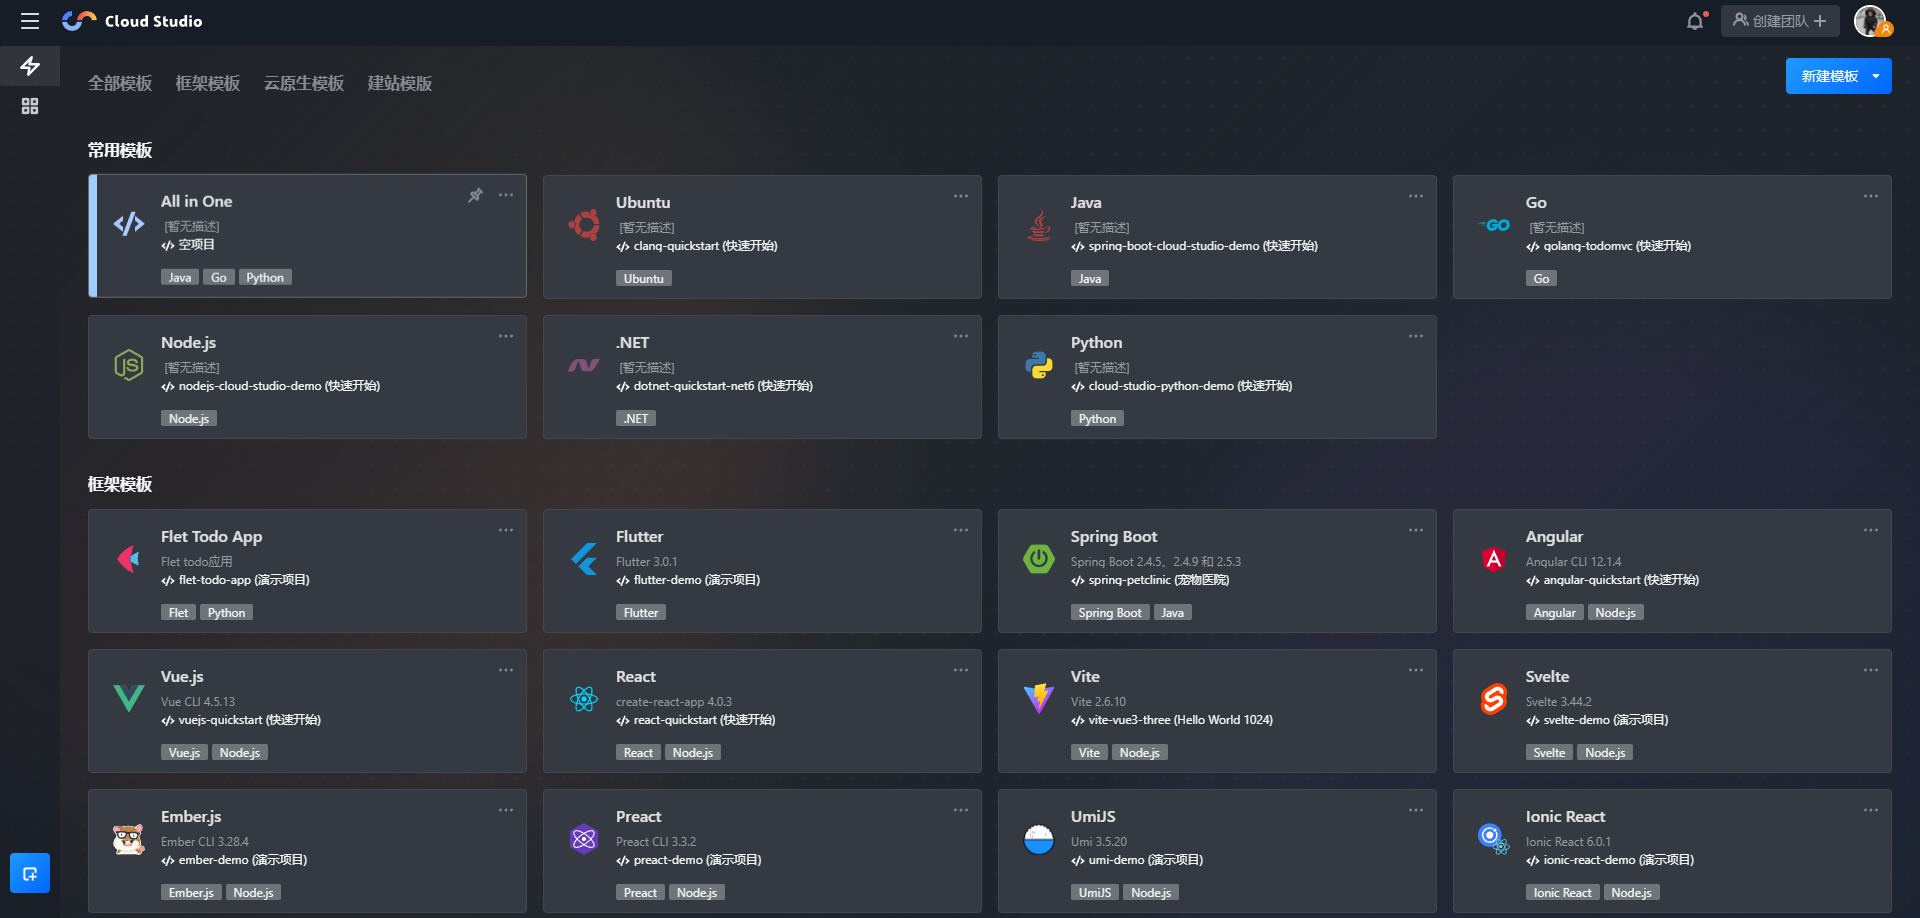Open the spring-boot-cloud-studio-demo link
1920x918 pixels.
1194,246
